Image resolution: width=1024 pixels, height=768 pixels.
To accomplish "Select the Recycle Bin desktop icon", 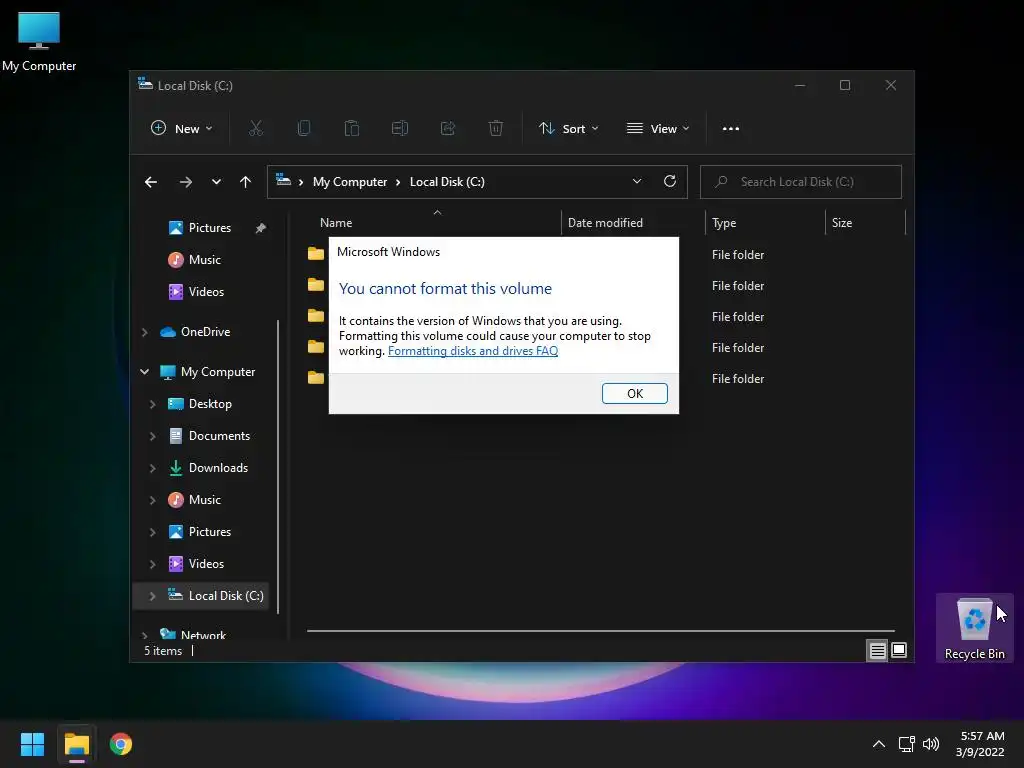I will point(974,628).
